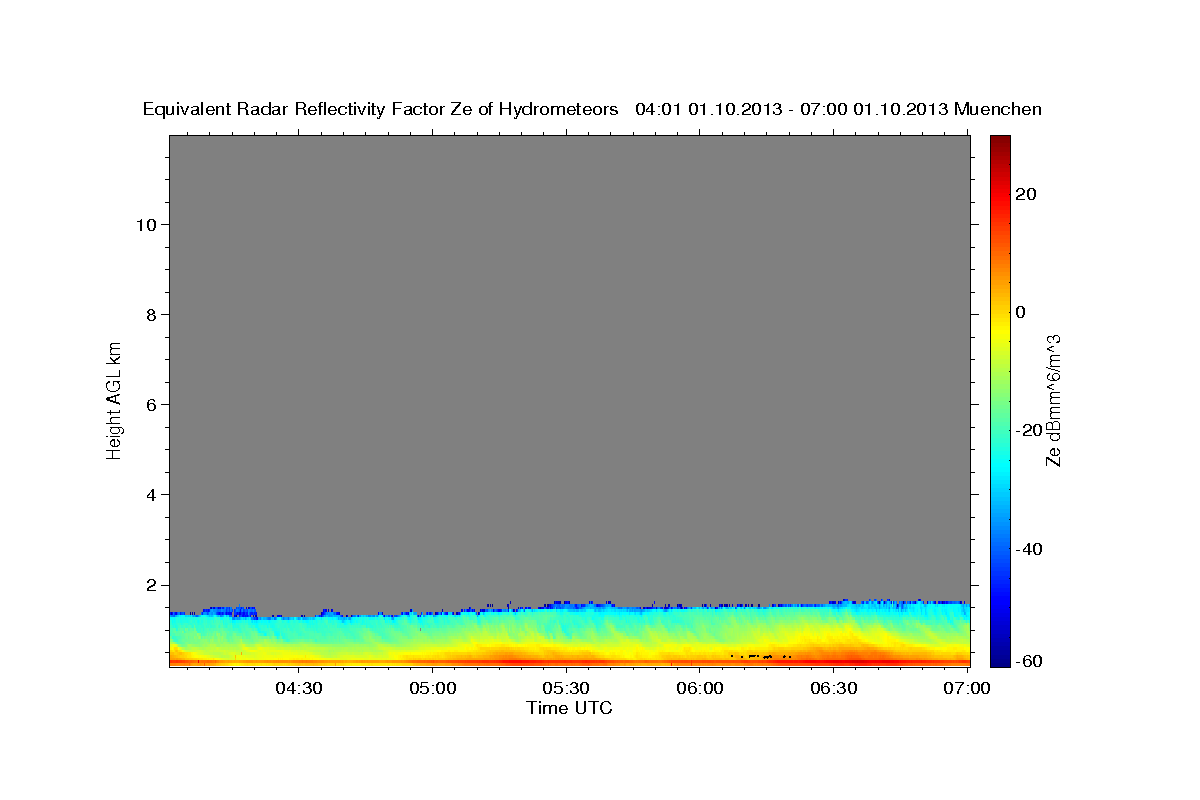This screenshot has width=1200, height=800.
Task: Click the dark red top of the colorbar
Action: 1000,143
